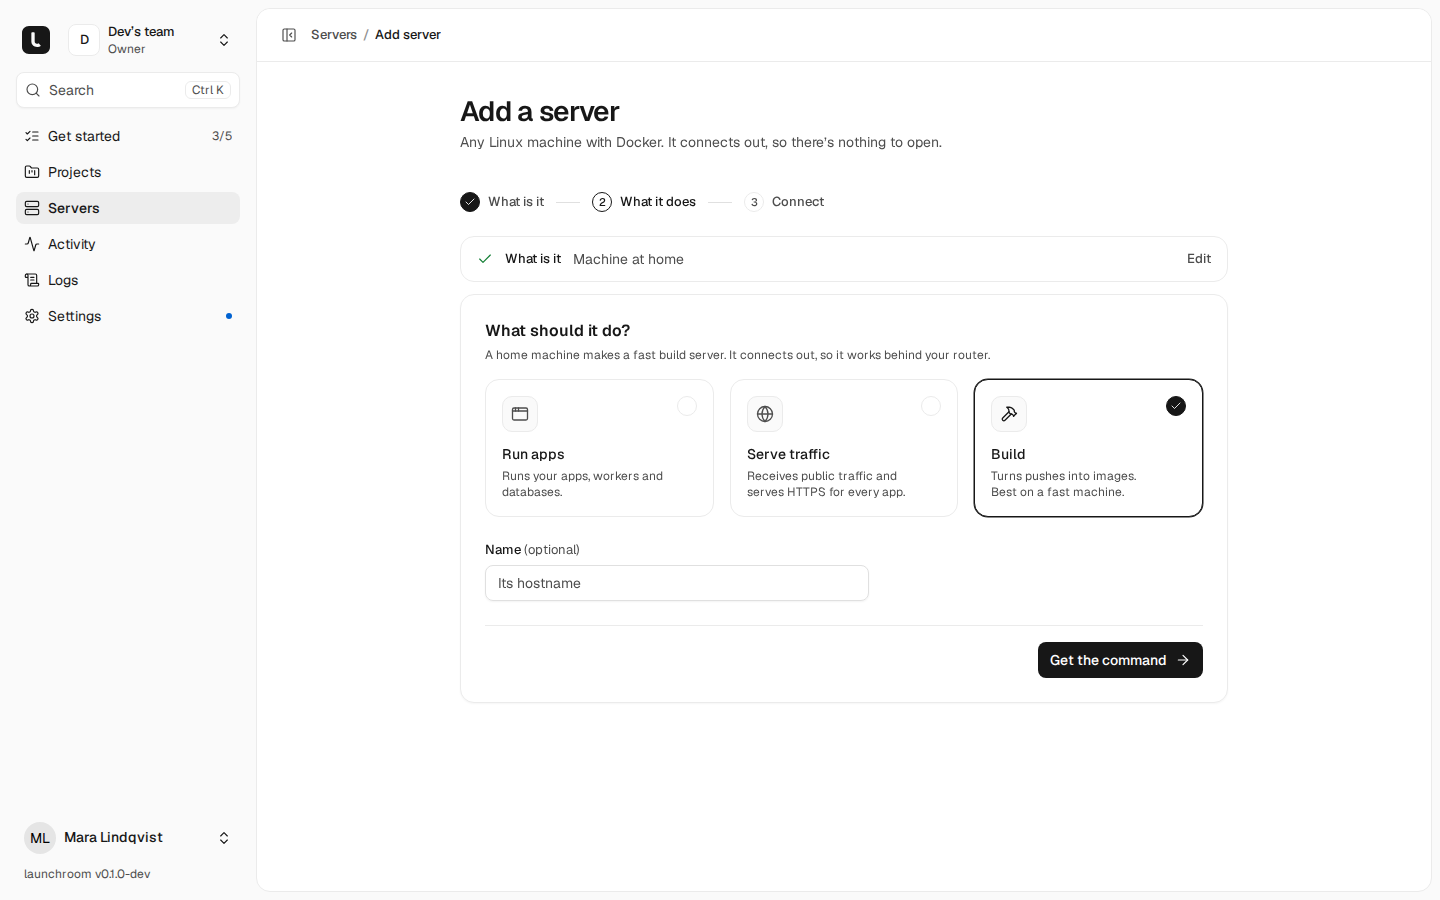
Task: Select the Serve traffic radio circle
Action: coord(931,406)
